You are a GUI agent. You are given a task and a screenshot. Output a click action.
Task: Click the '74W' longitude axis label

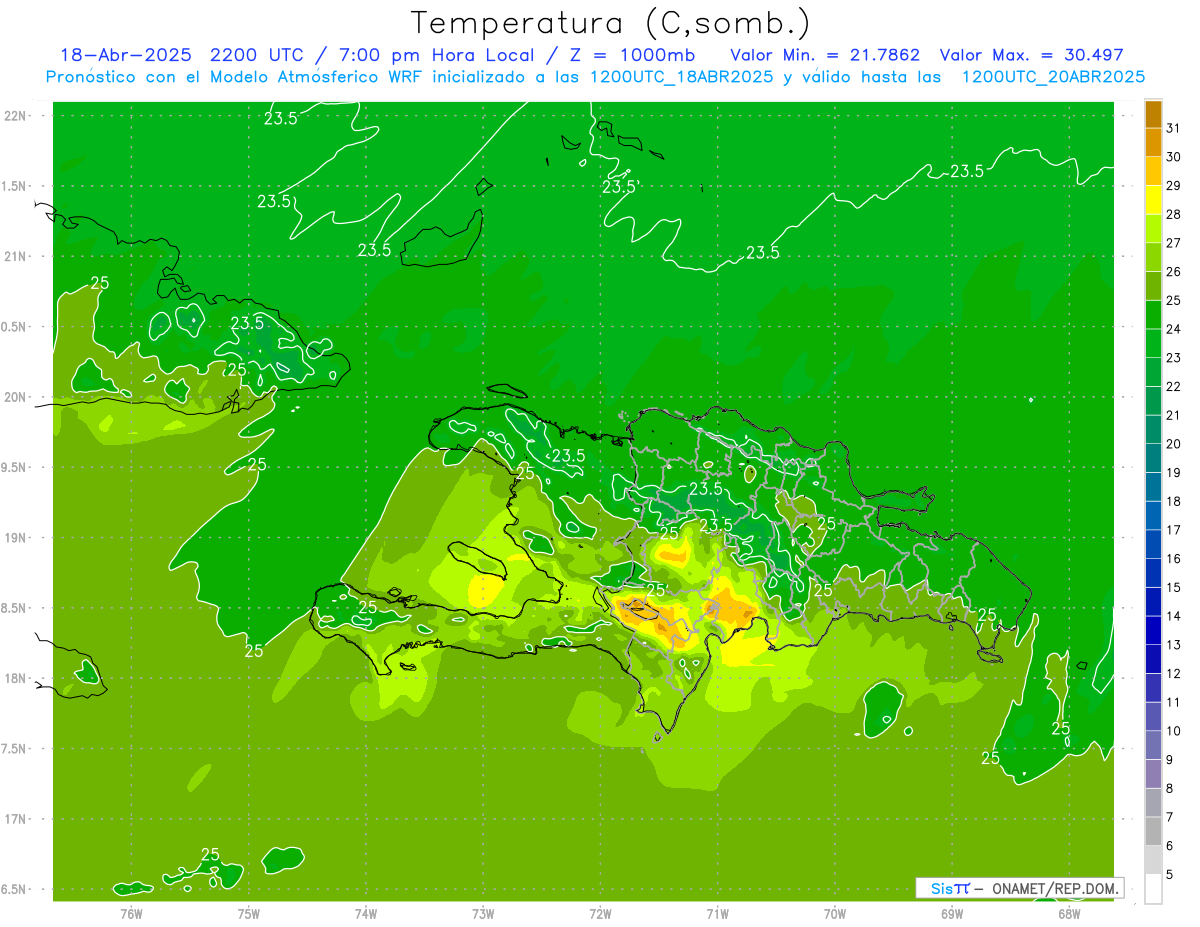coord(365,913)
